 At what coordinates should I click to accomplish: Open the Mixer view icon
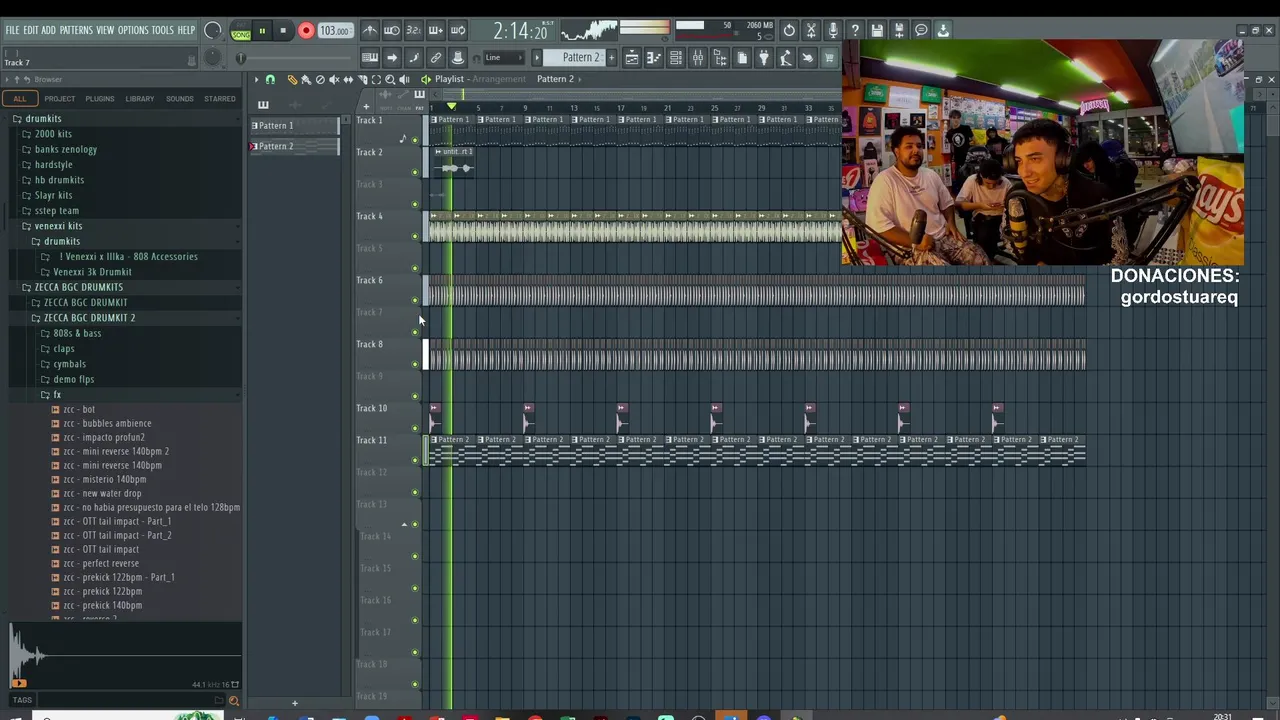click(x=698, y=58)
